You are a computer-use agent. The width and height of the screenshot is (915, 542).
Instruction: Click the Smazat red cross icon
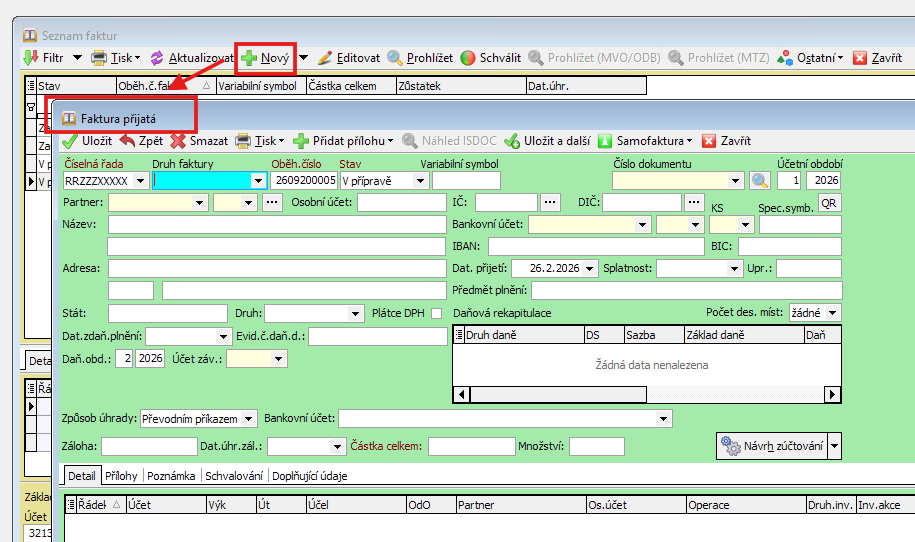179,141
